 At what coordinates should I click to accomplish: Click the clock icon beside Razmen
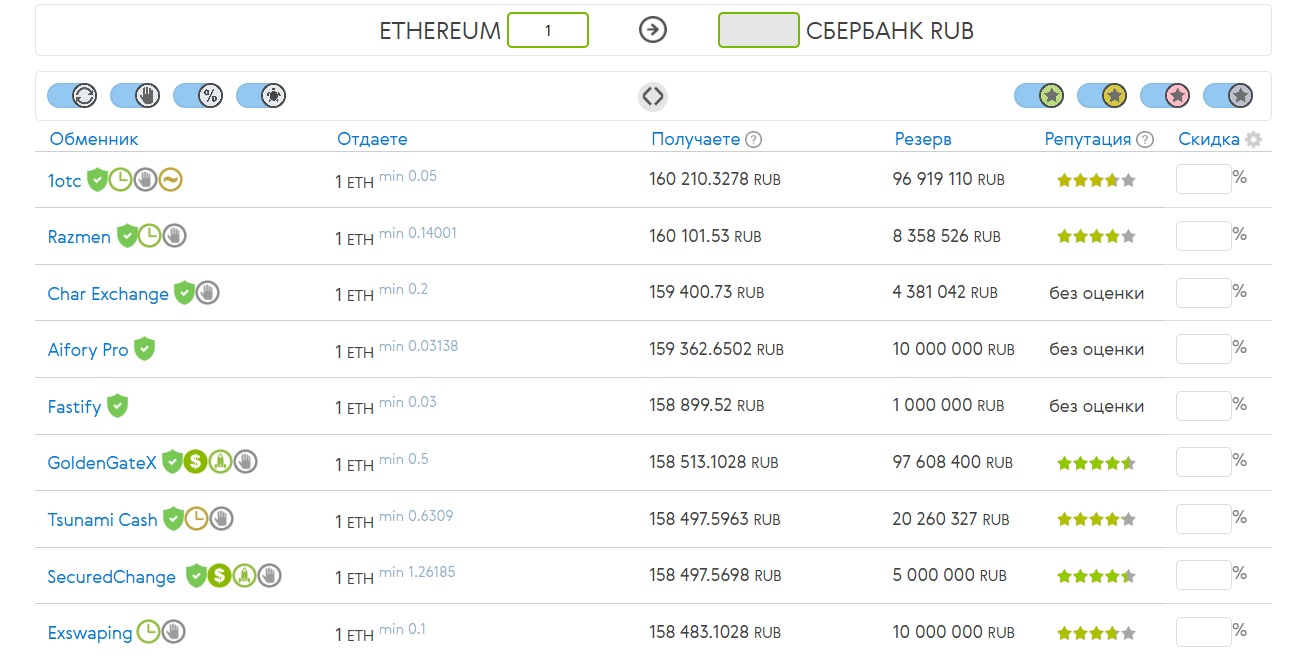(x=150, y=236)
